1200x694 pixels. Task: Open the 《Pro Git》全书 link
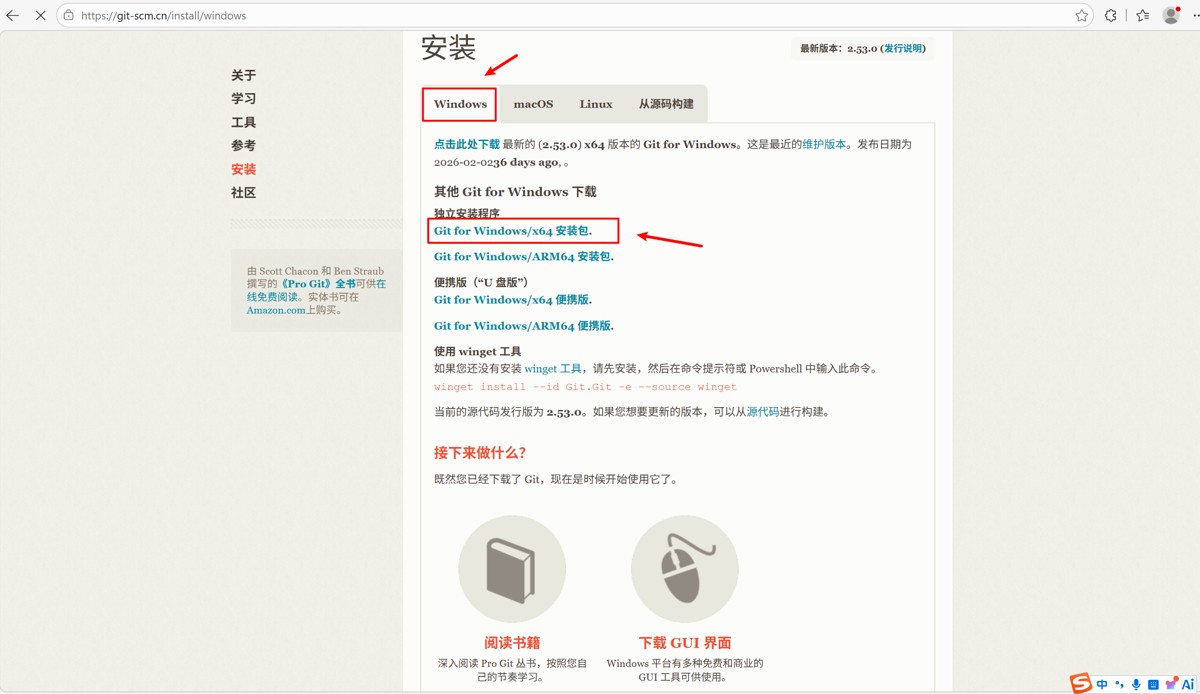pos(318,284)
